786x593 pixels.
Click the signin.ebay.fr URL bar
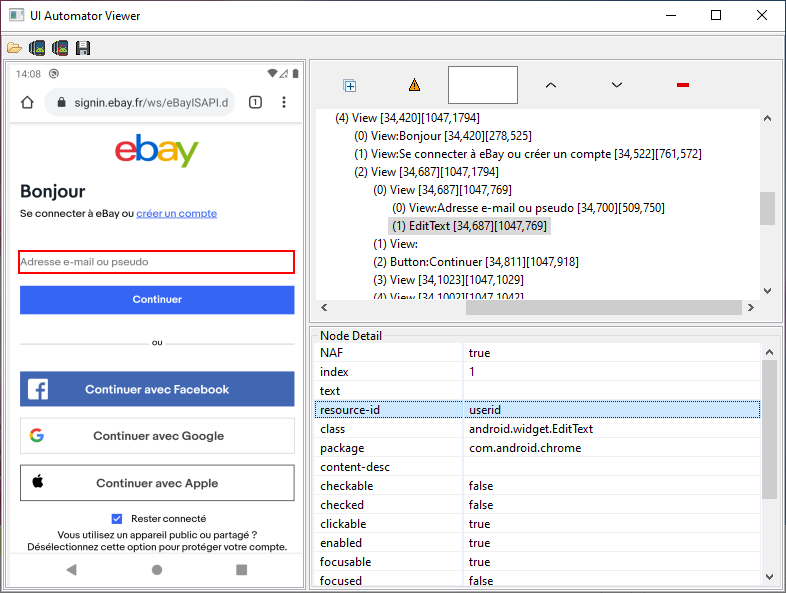click(x=140, y=102)
